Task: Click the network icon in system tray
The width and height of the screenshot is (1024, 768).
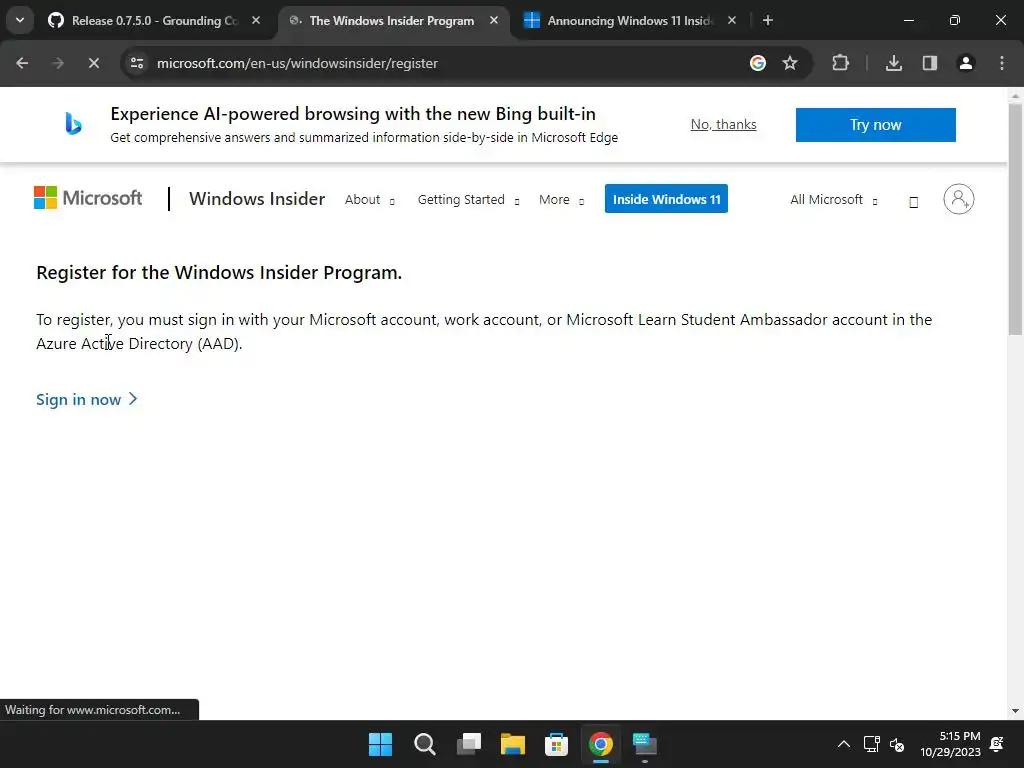Action: (x=871, y=744)
